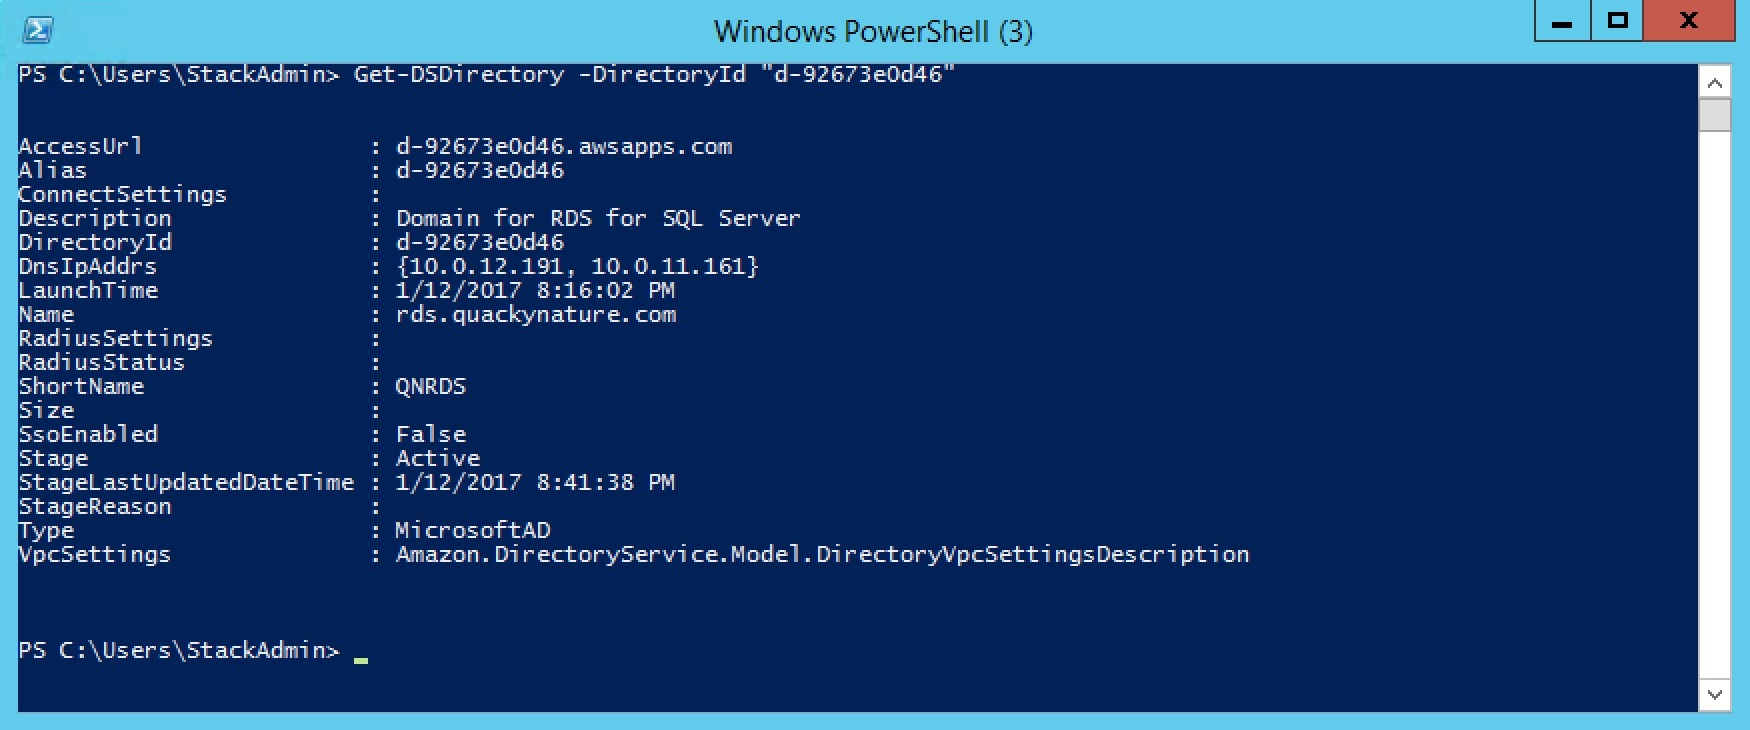Image resolution: width=1750 pixels, height=730 pixels.
Task: Click the VpcSettings value text
Action: [x=822, y=554]
